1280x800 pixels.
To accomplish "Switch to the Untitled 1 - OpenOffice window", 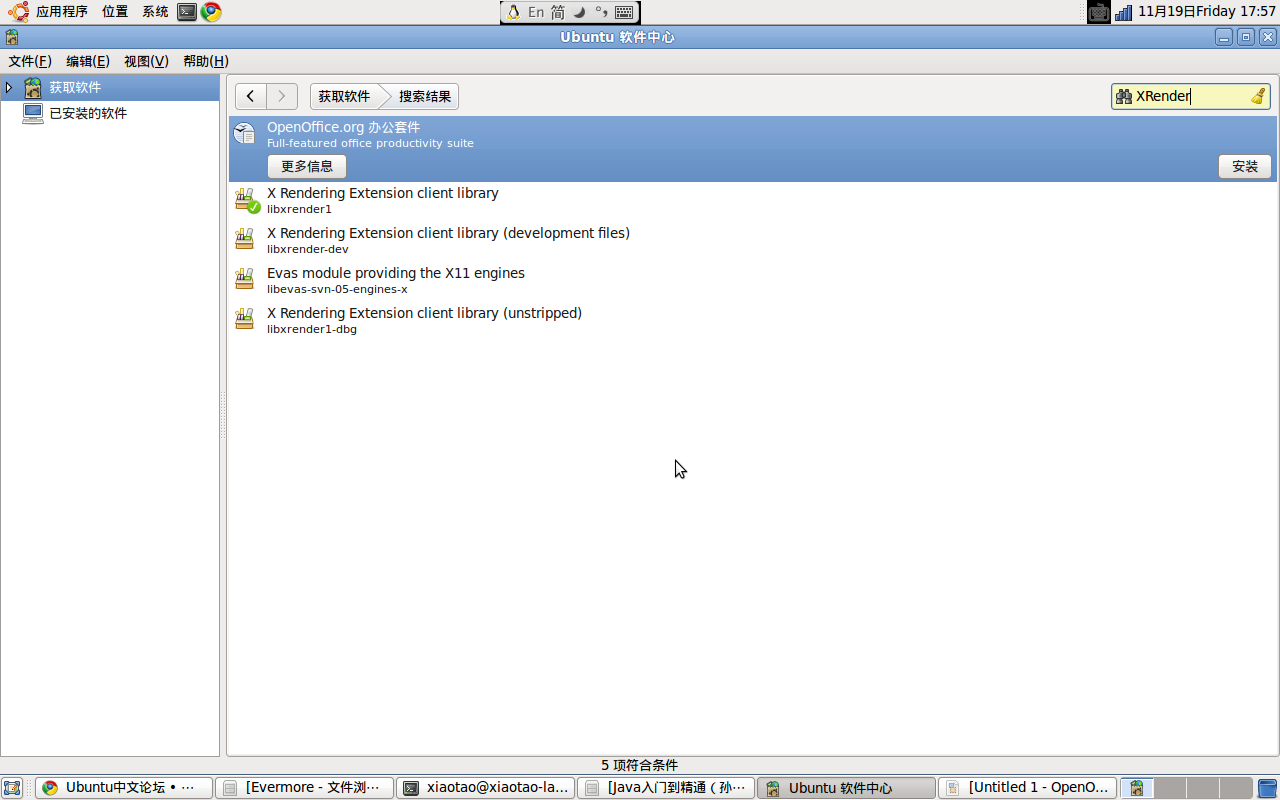I will click(1027, 788).
